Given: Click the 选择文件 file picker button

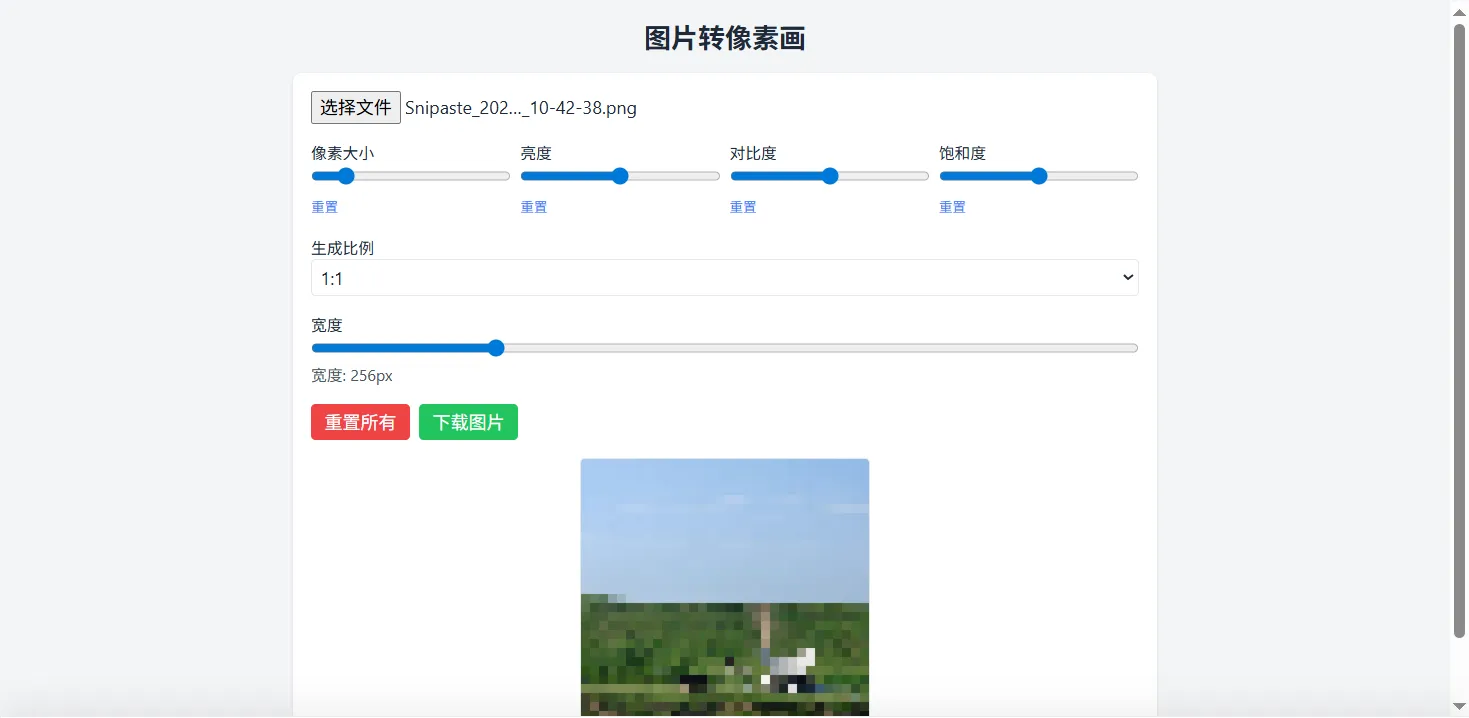Looking at the screenshot, I should 355,107.
